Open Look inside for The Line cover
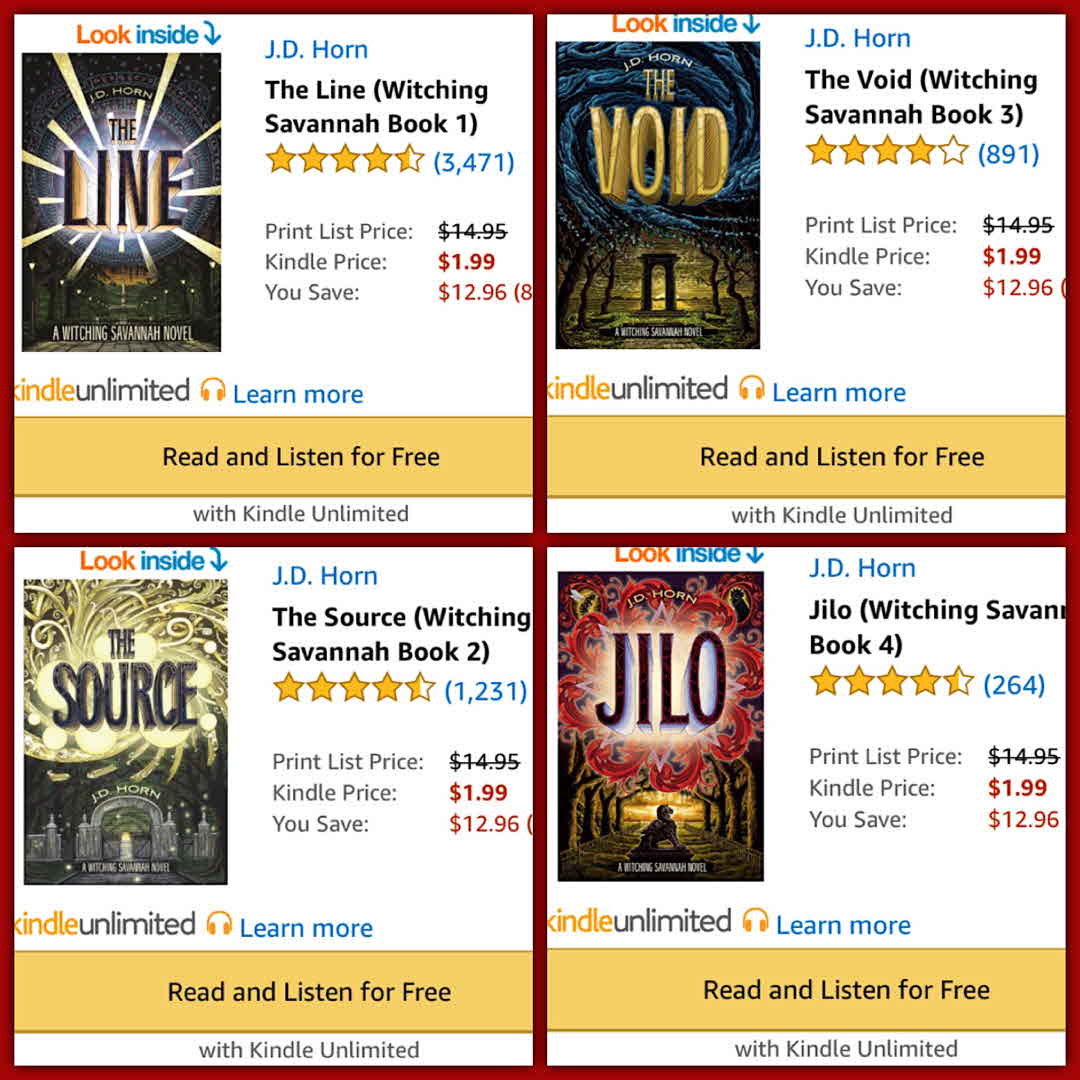Viewport: 1080px width, 1080px height. pos(148,34)
